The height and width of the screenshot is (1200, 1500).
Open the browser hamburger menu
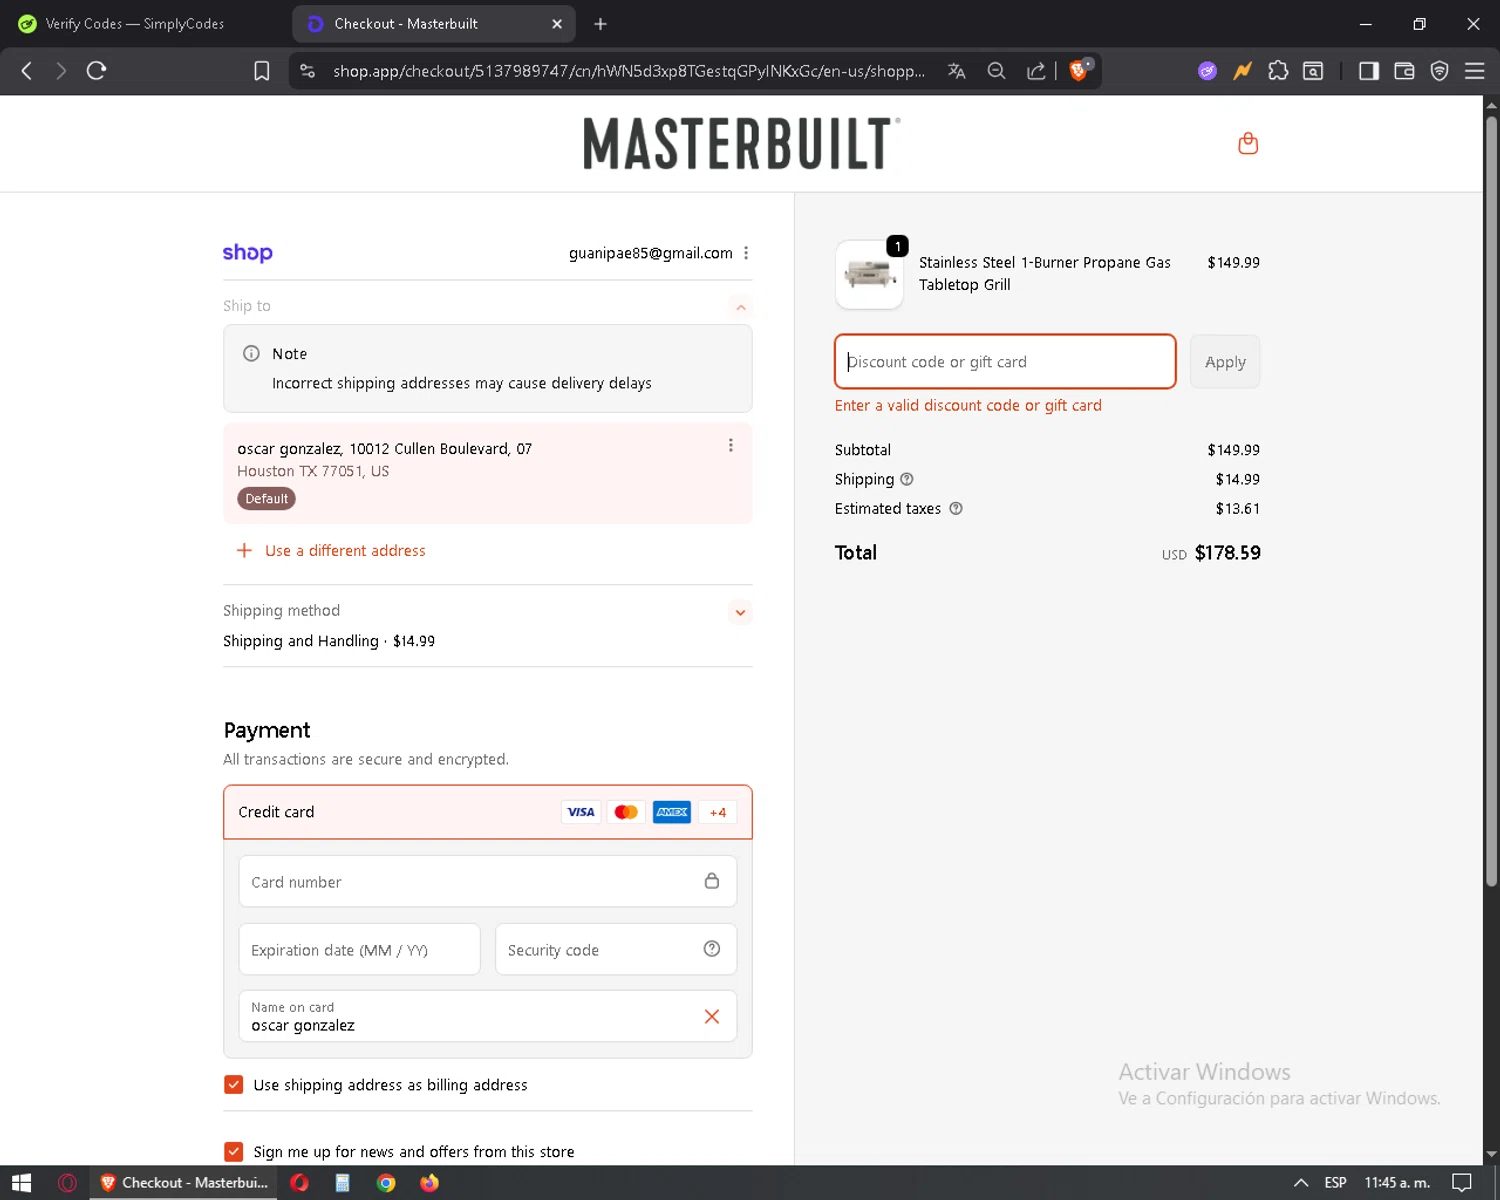click(1475, 71)
